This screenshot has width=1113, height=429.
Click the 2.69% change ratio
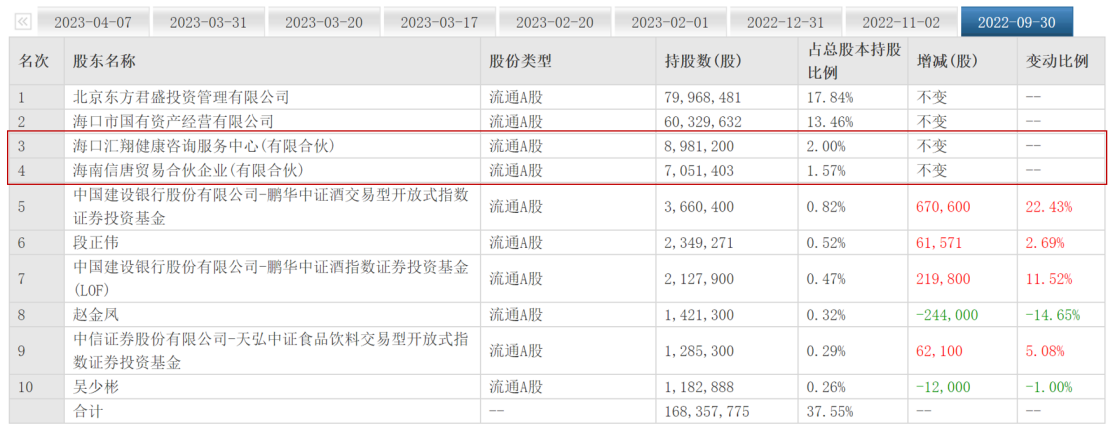1044,243
